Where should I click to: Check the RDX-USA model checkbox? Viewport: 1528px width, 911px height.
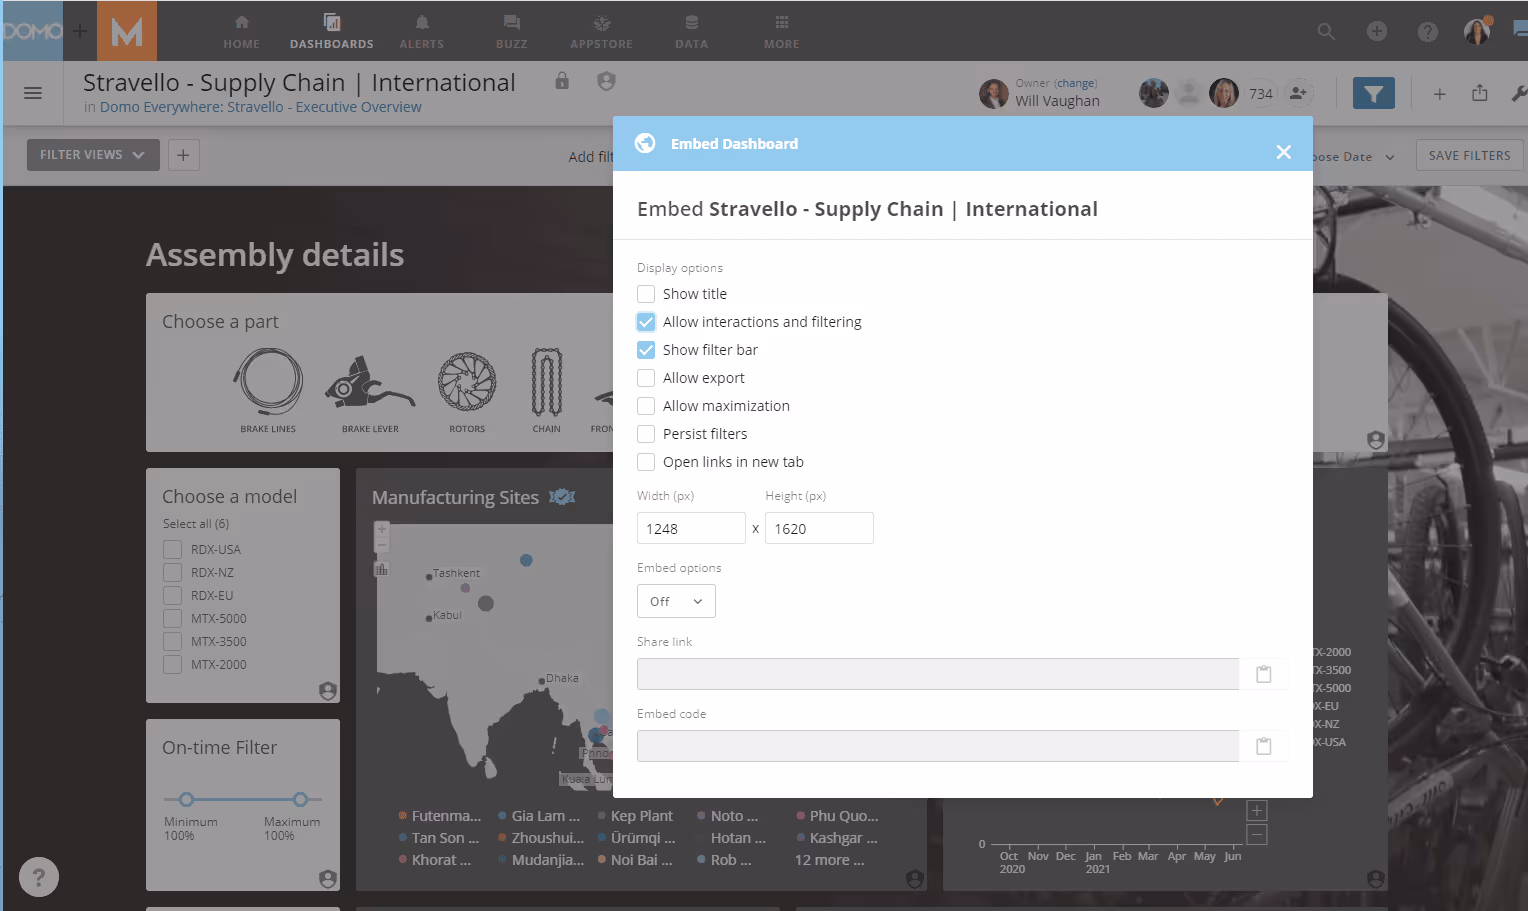pos(173,549)
